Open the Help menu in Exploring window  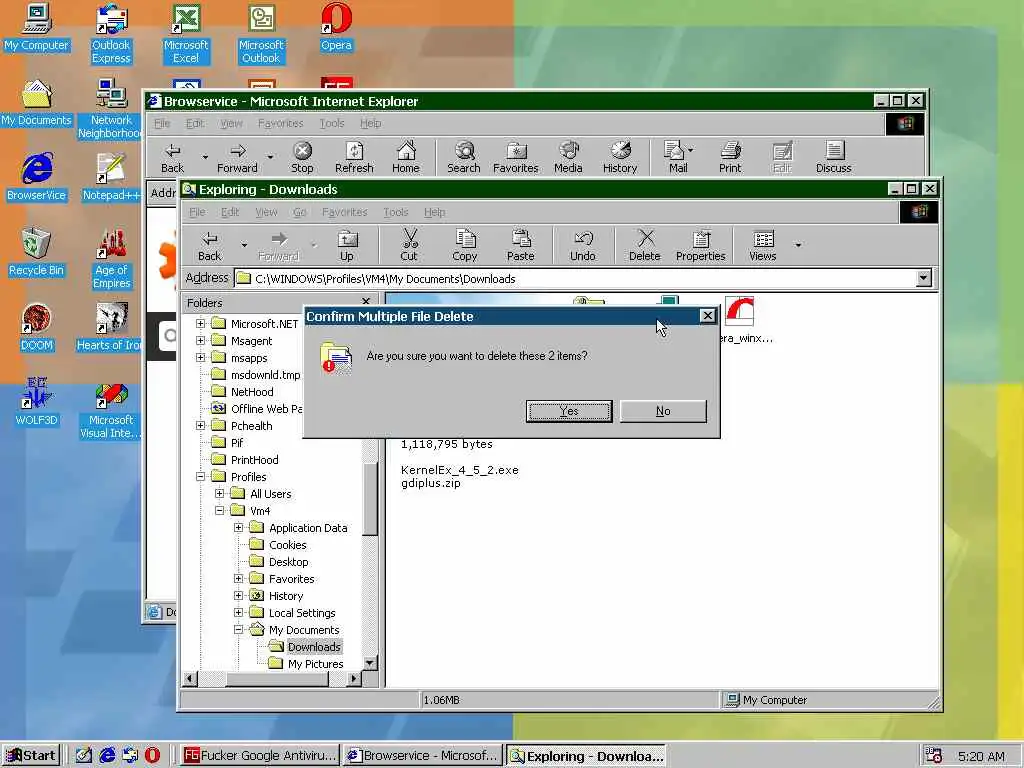[434, 212]
